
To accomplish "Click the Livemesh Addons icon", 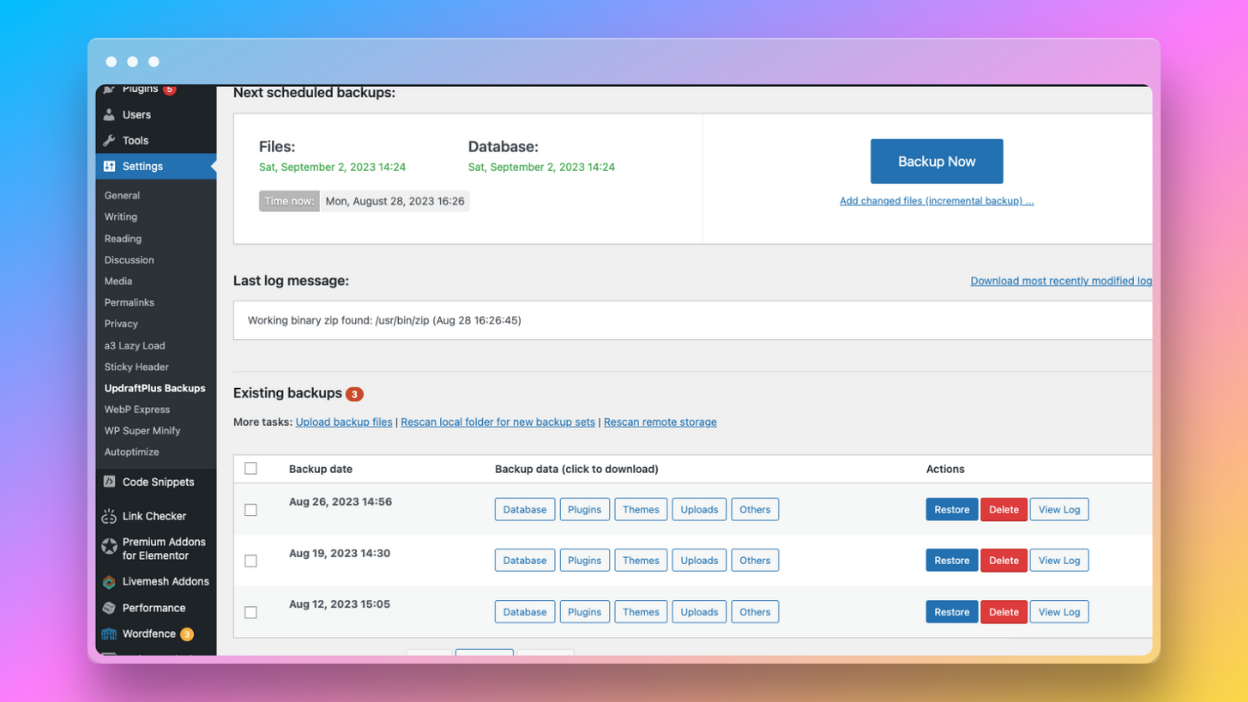I will tap(110, 581).
